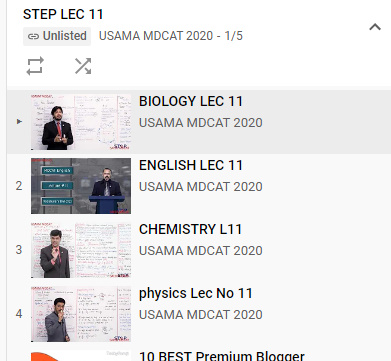
Task: Click playlist item number 4
Action: 19,314
